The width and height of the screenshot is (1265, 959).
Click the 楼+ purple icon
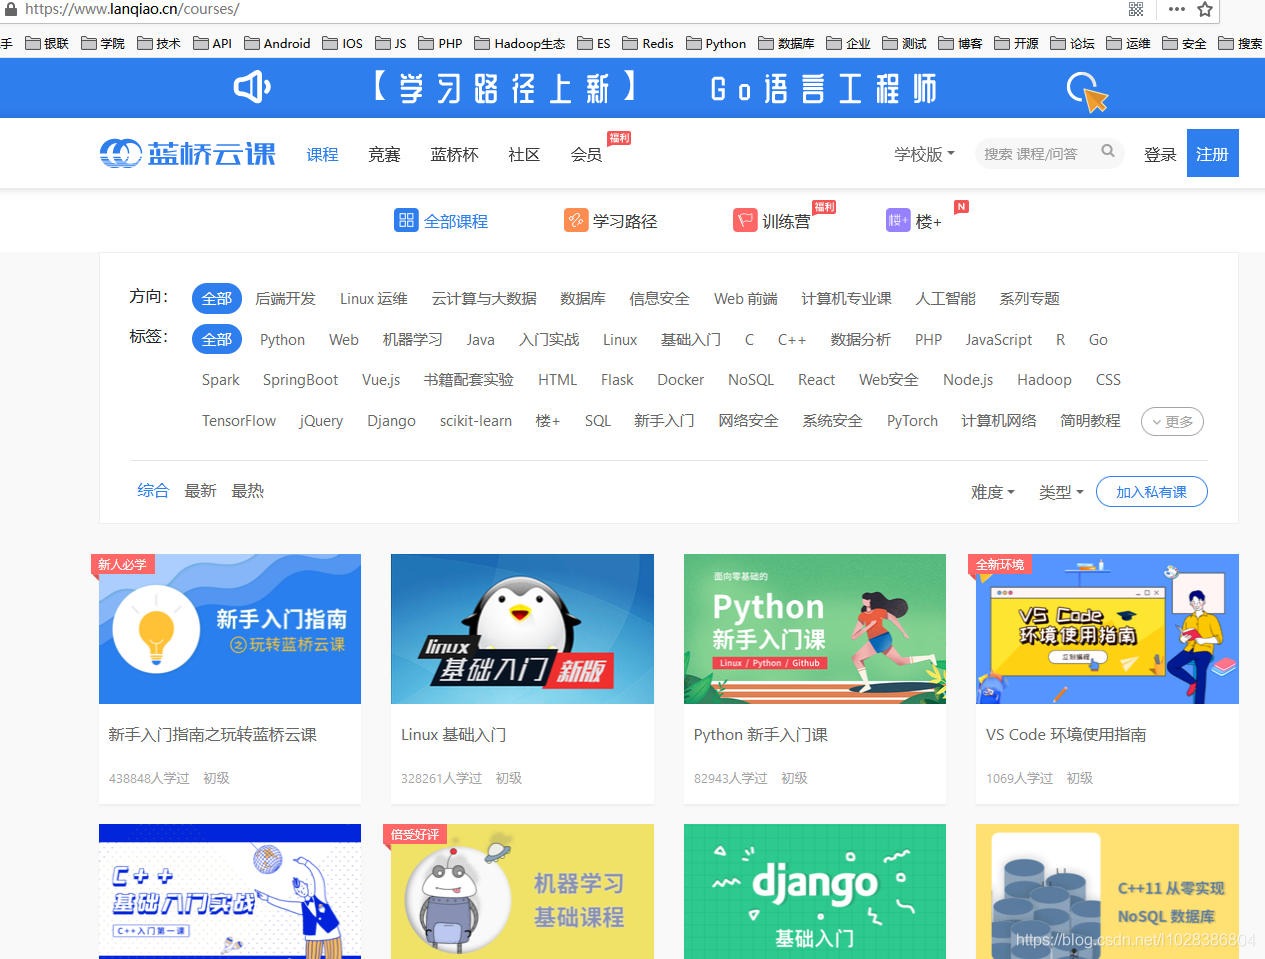[898, 220]
